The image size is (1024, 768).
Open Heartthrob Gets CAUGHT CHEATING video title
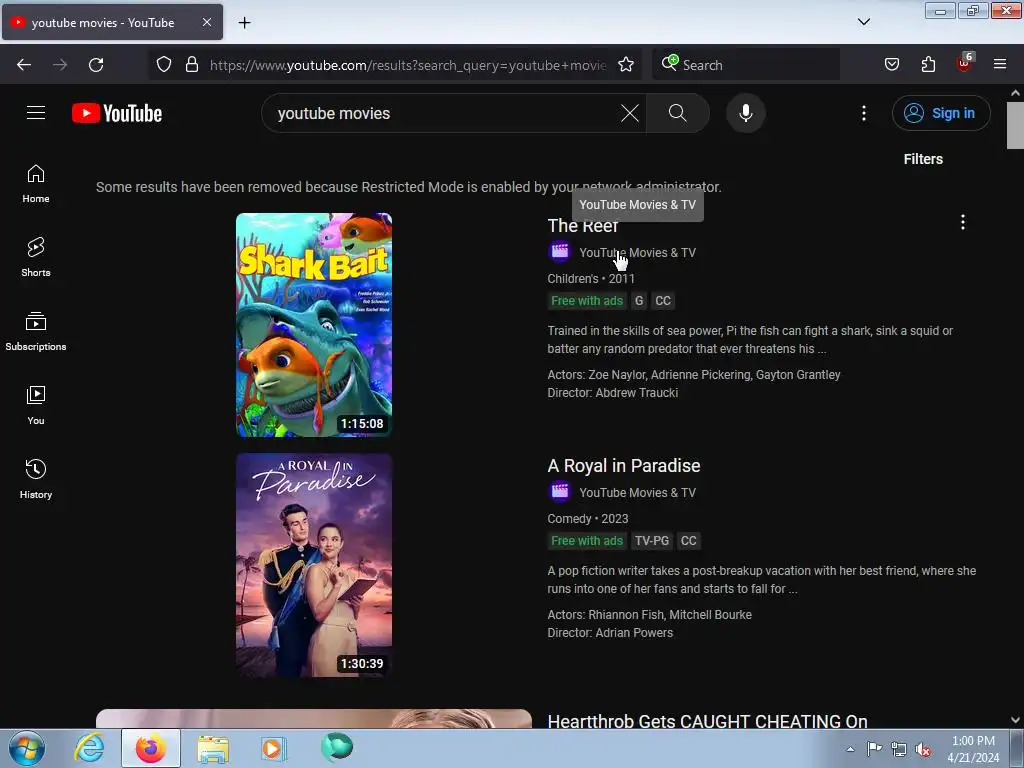(x=707, y=721)
